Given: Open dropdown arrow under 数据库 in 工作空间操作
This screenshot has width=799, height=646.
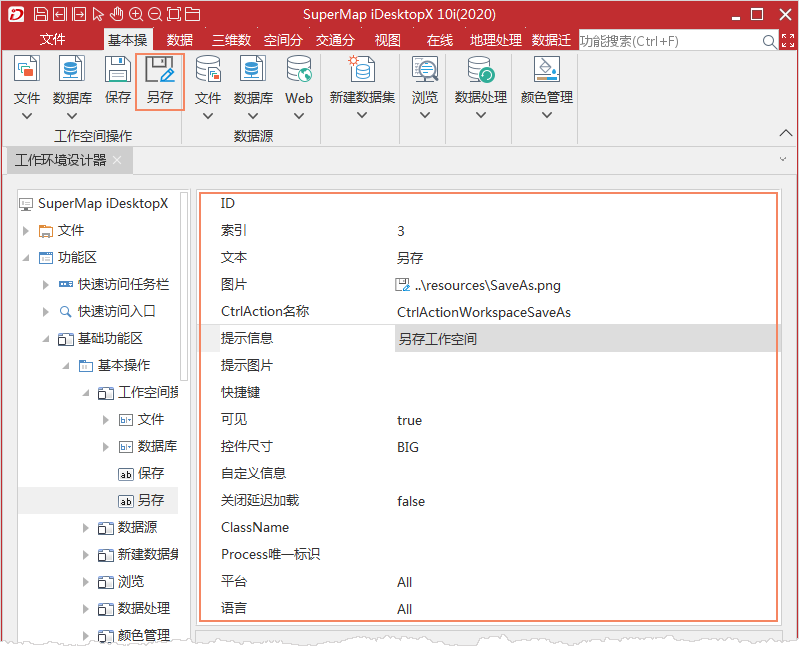Looking at the screenshot, I should pyautogui.click(x=72, y=116).
